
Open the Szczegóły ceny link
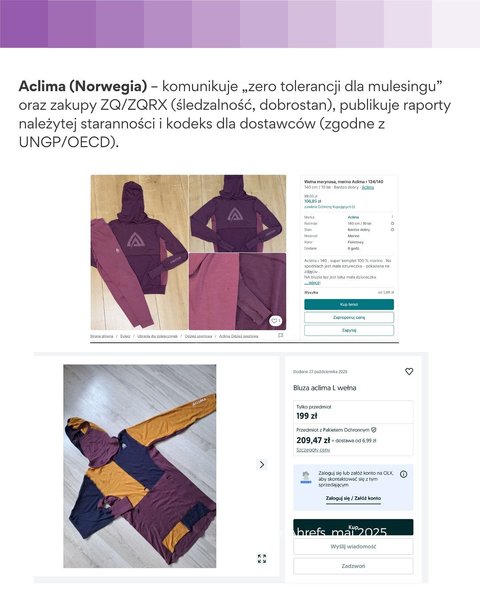coord(313,450)
